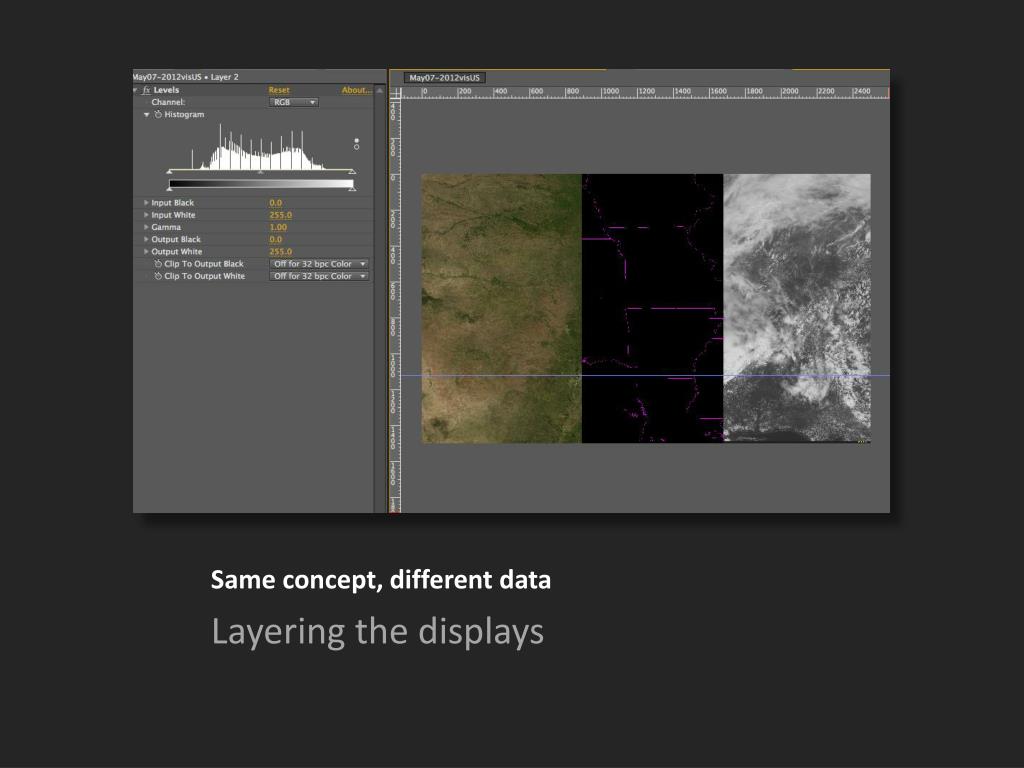1024x768 pixels.
Task: Click the Input White value 255.0
Action: [x=280, y=215]
